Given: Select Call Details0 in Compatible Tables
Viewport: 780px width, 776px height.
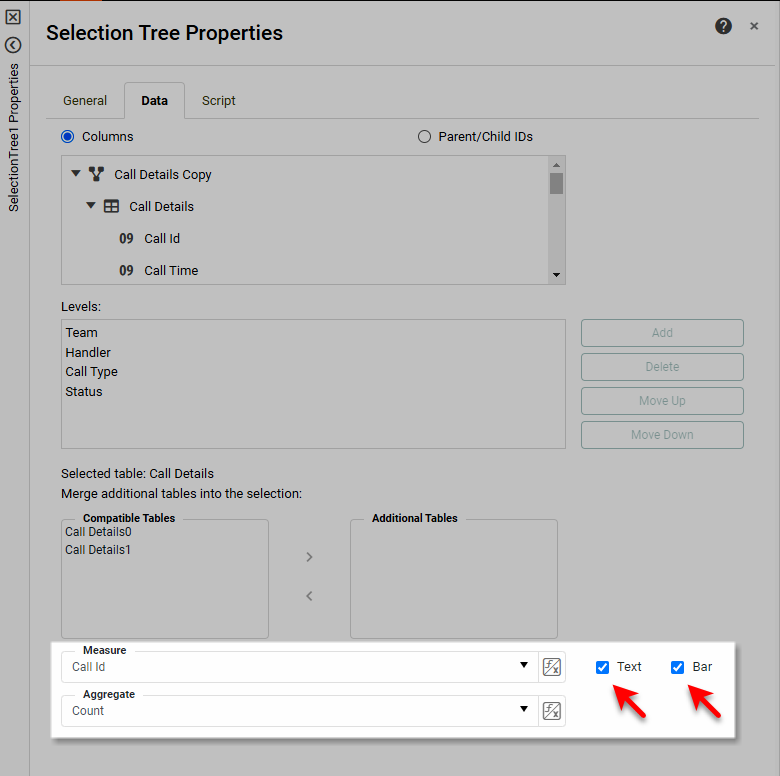Looking at the screenshot, I should (x=98, y=532).
